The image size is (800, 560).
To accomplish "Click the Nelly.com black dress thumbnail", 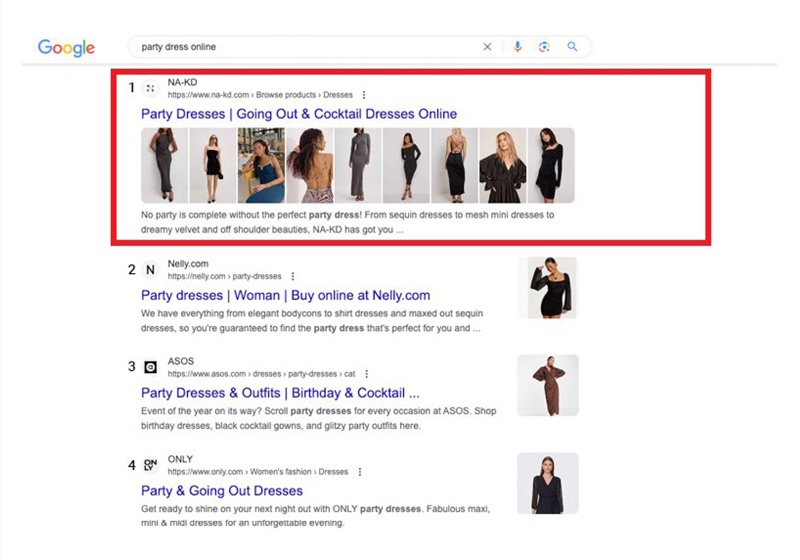I will (547, 288).
